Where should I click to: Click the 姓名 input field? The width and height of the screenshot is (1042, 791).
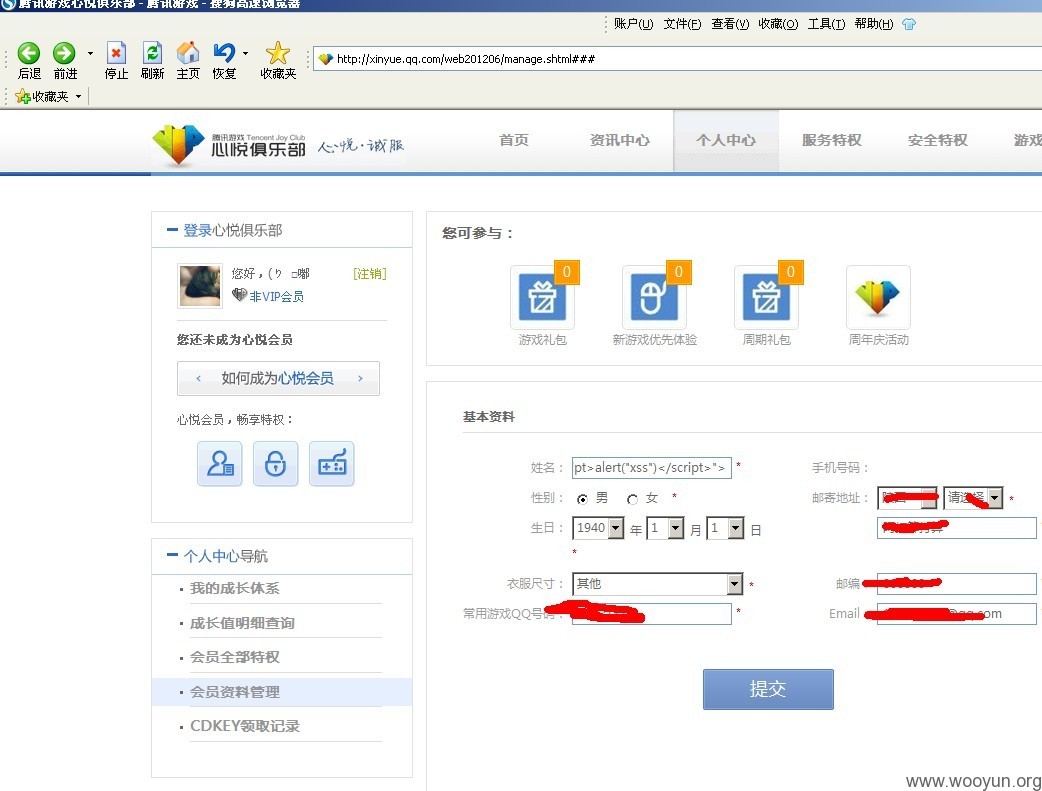tap(651, 468)
